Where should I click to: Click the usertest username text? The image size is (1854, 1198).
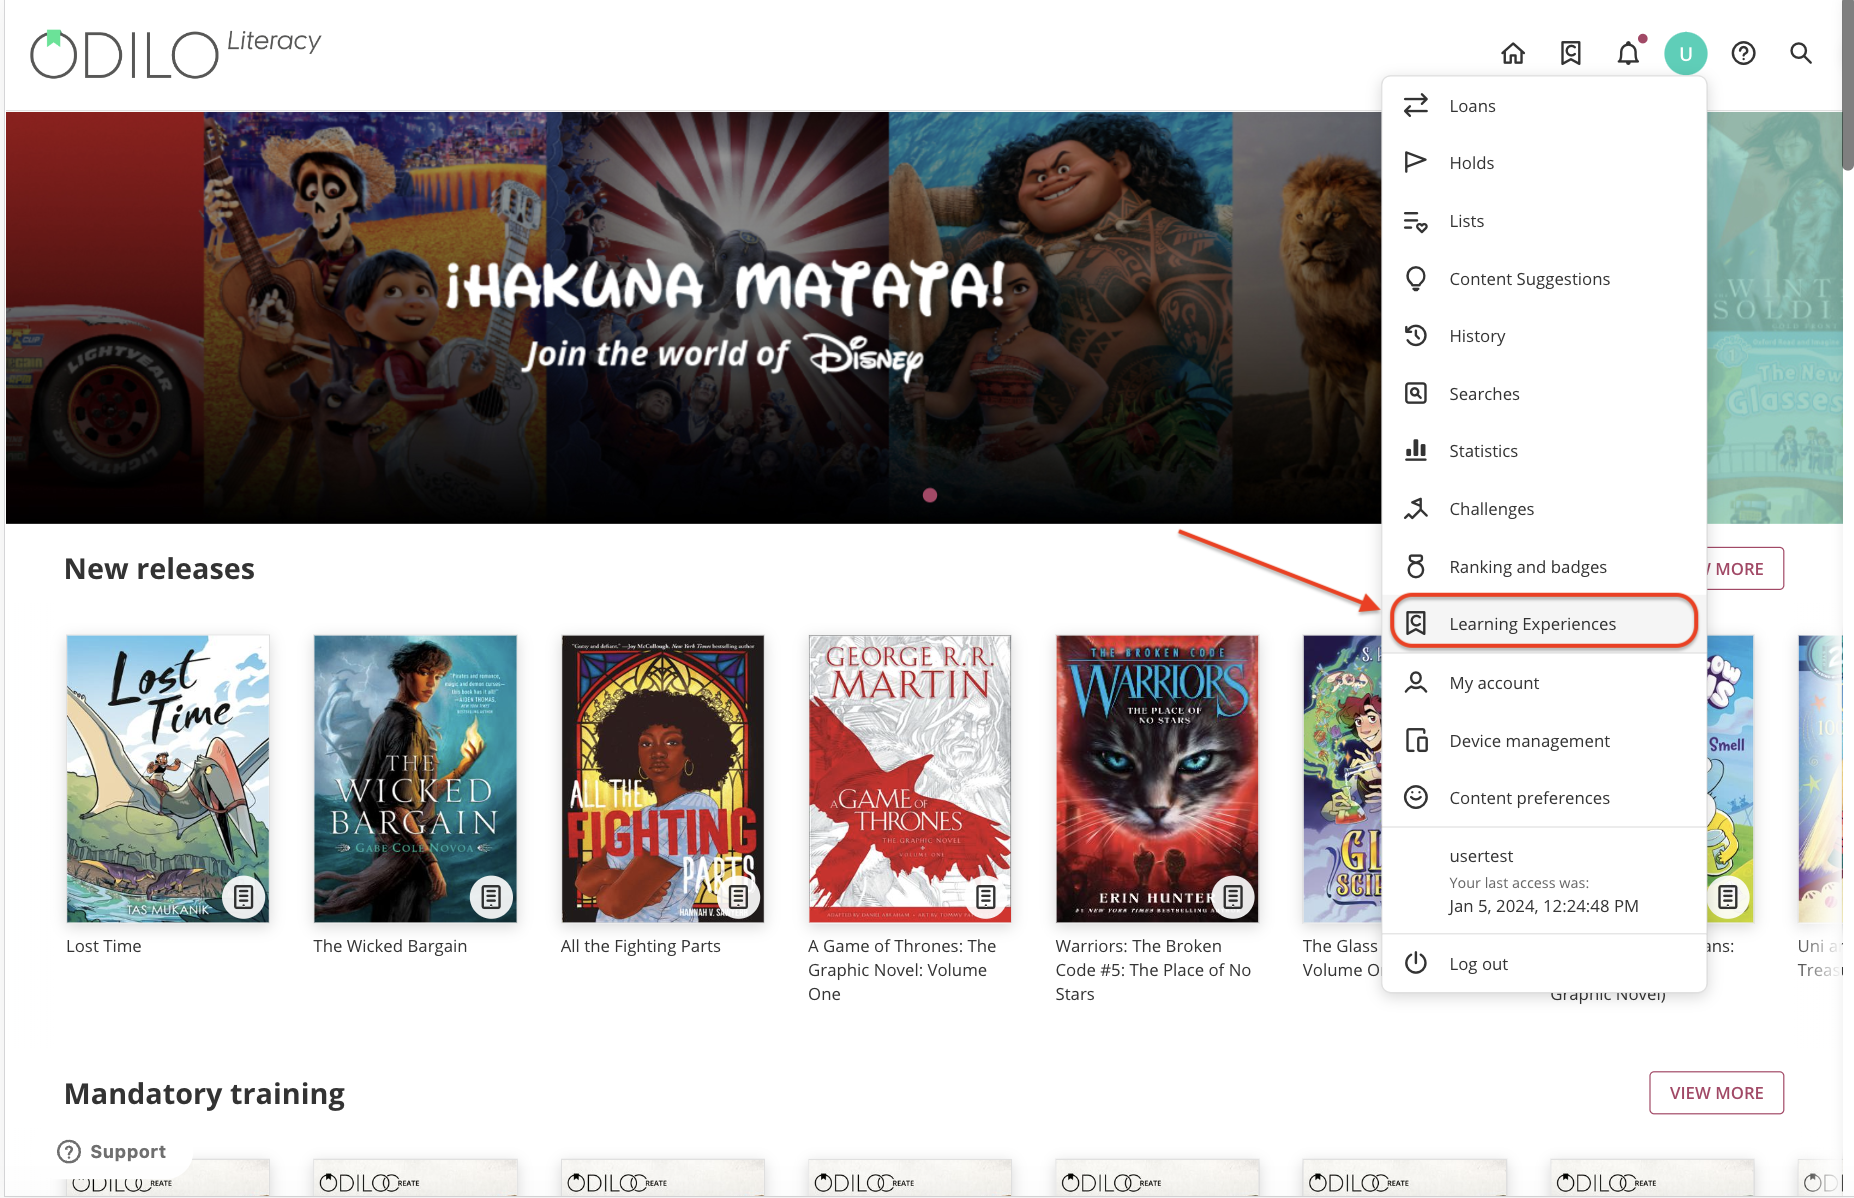pyautogui.click(x=1481, y=856)
